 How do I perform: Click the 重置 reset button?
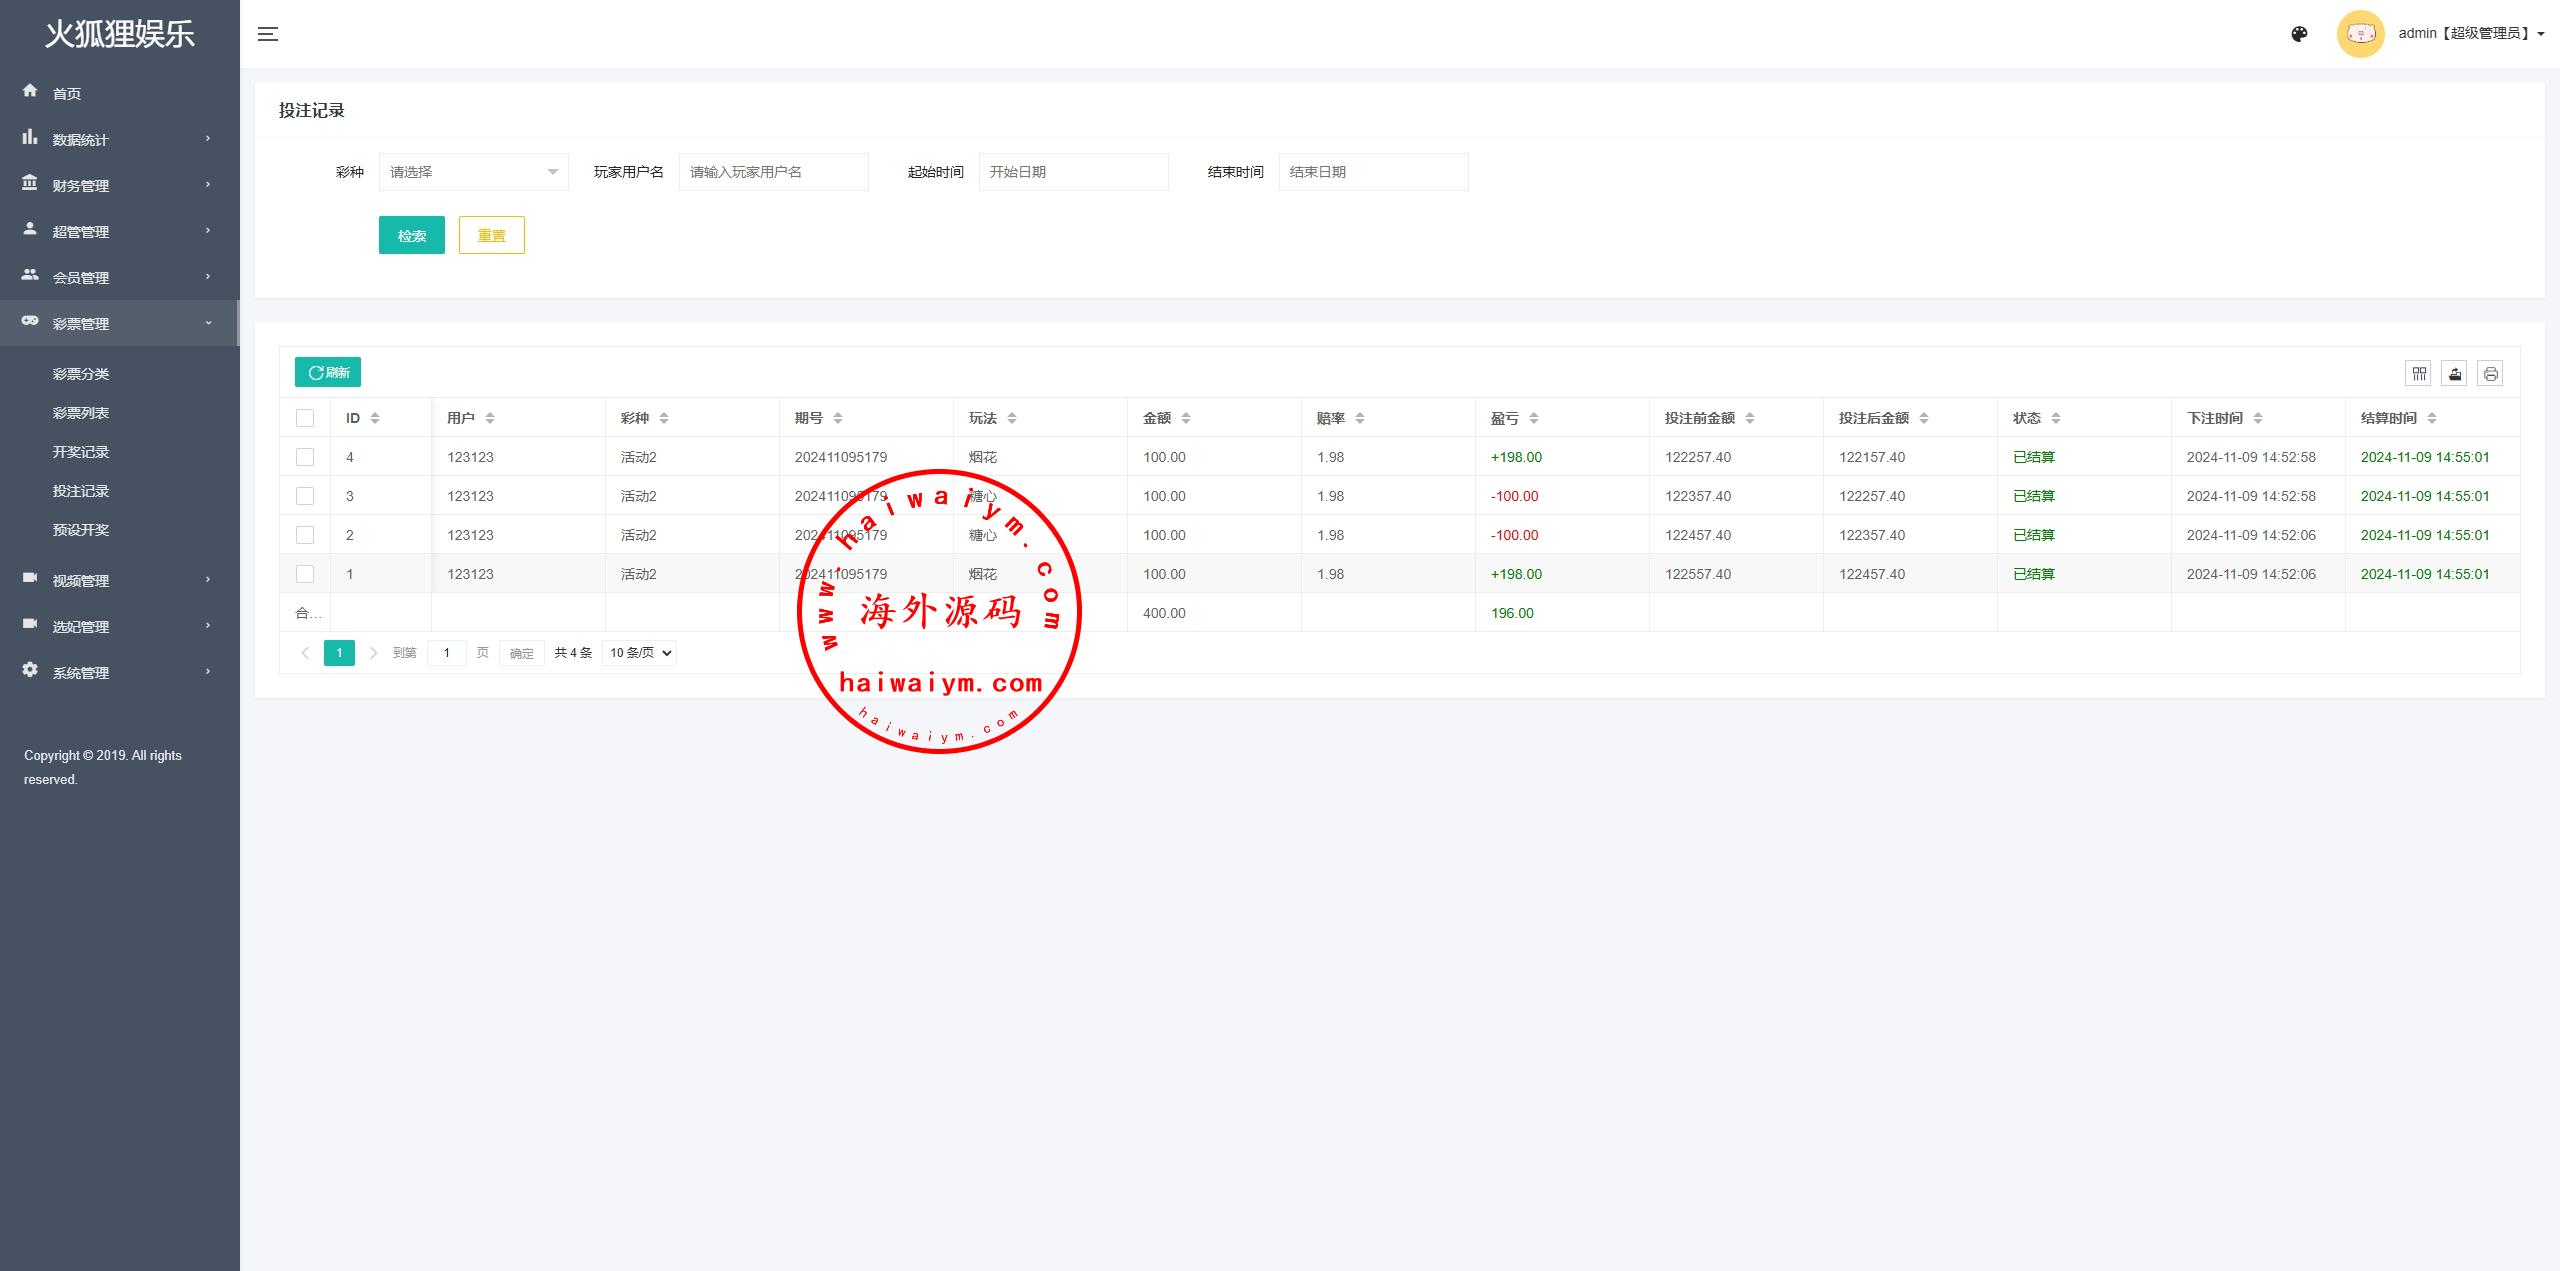point(491,236)
